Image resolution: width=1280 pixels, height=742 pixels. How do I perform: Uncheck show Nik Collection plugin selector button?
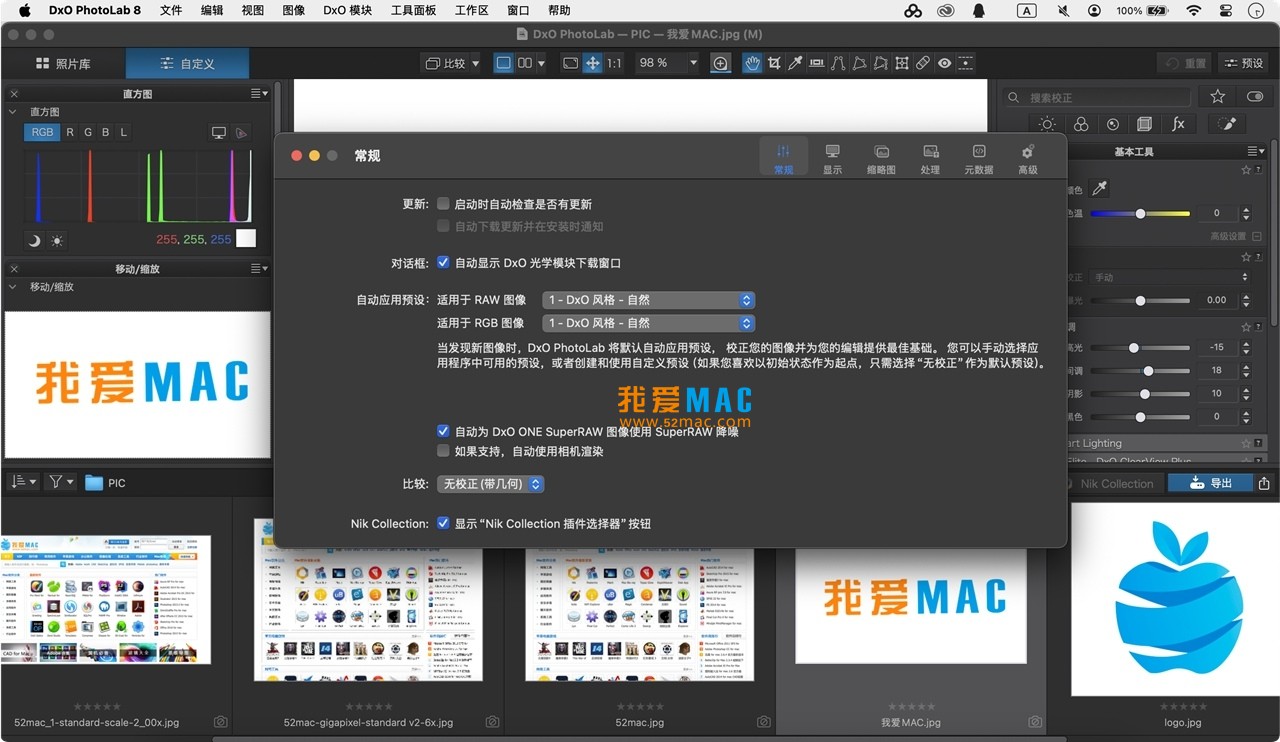[443, 523]
